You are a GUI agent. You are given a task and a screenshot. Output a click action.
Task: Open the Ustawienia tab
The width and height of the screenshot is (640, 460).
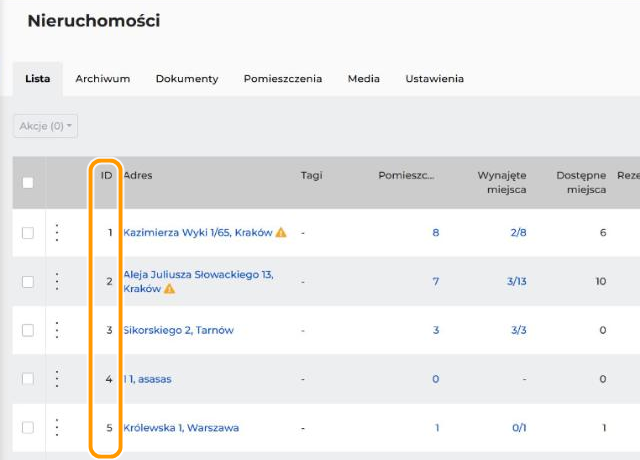pos(434,79)
